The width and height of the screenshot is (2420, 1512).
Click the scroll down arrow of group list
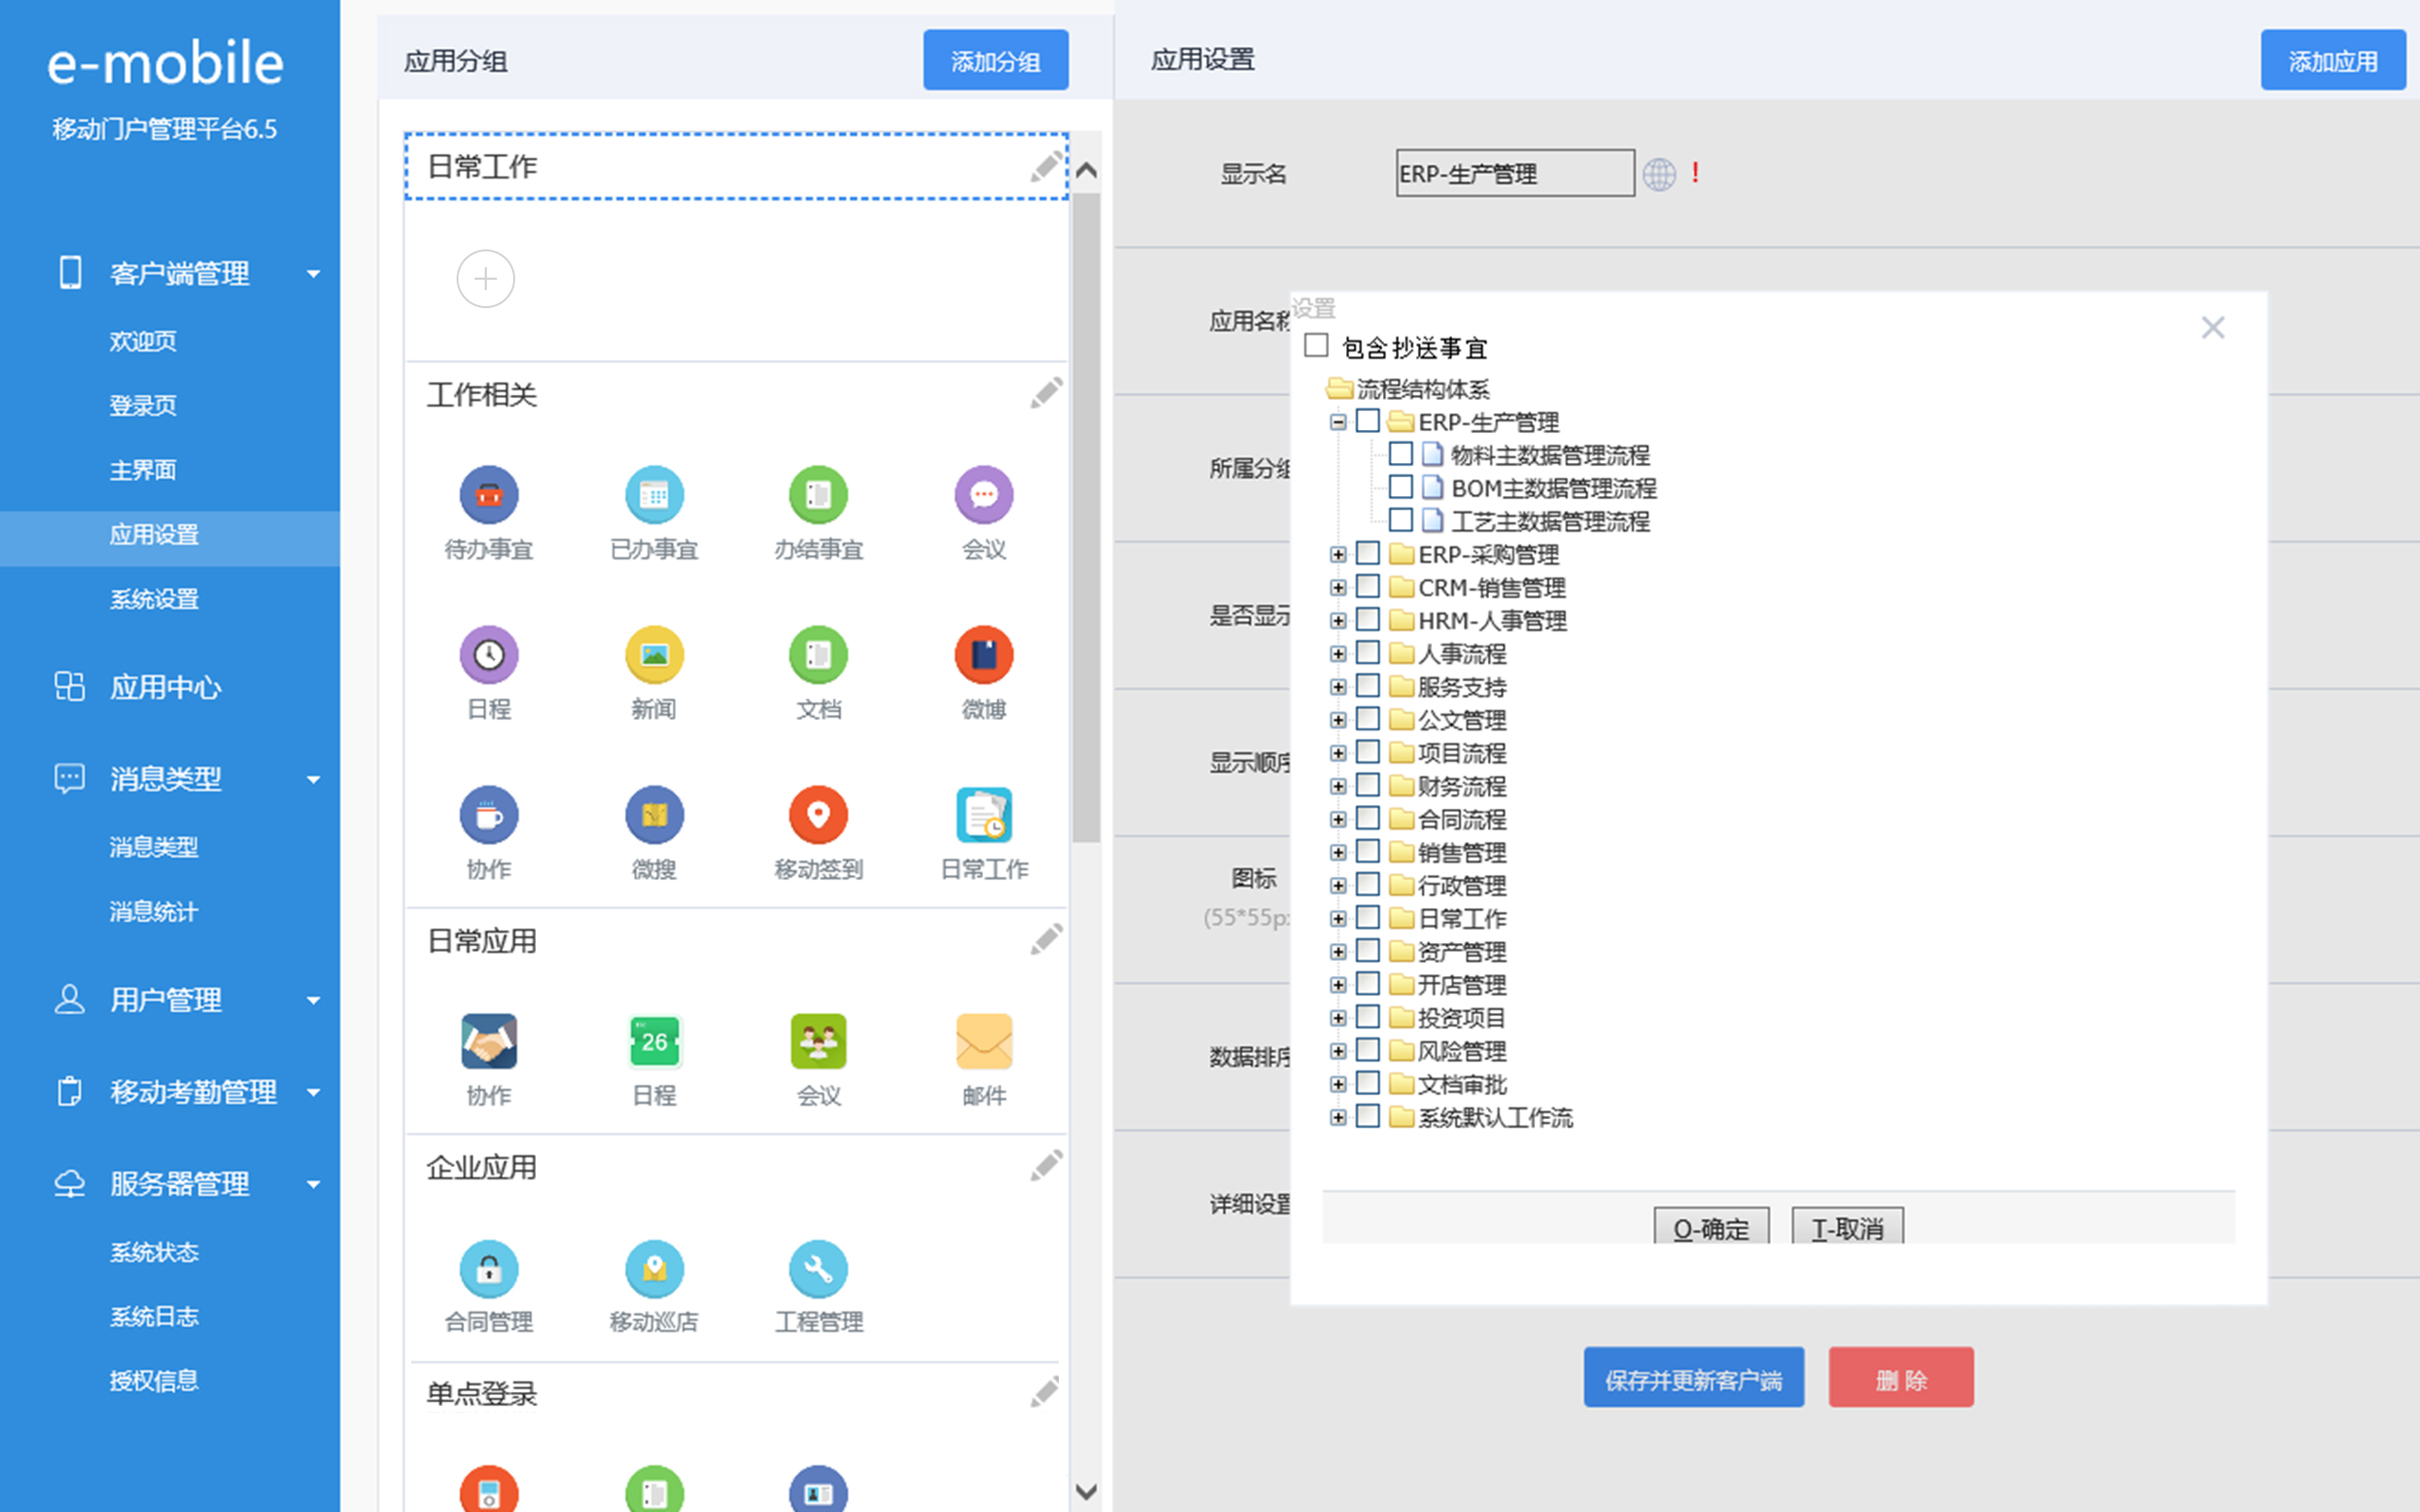click(x=1086, y=1492)
